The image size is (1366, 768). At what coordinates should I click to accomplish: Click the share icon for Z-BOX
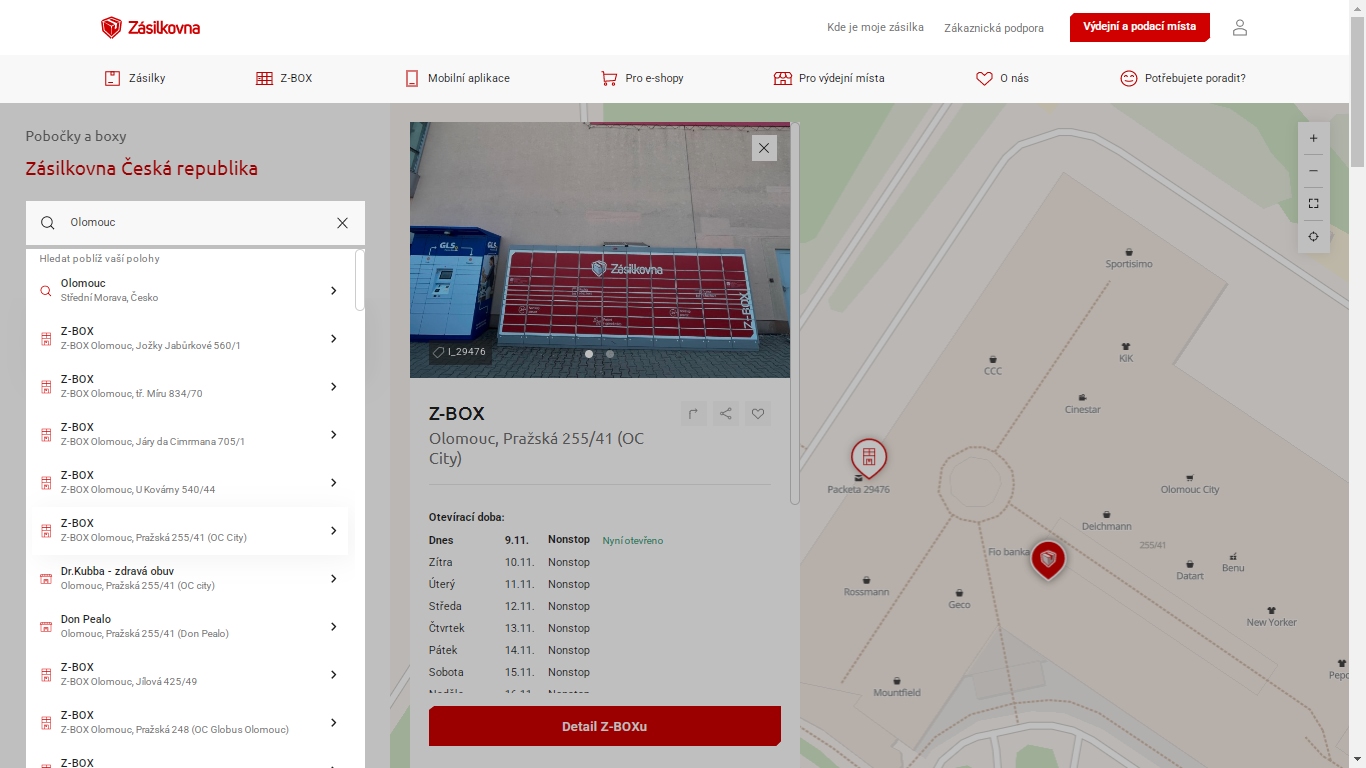tap(726, 414)
